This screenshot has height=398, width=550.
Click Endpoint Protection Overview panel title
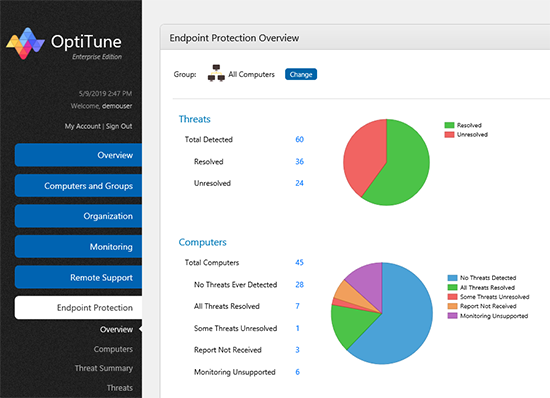(234, 38)
